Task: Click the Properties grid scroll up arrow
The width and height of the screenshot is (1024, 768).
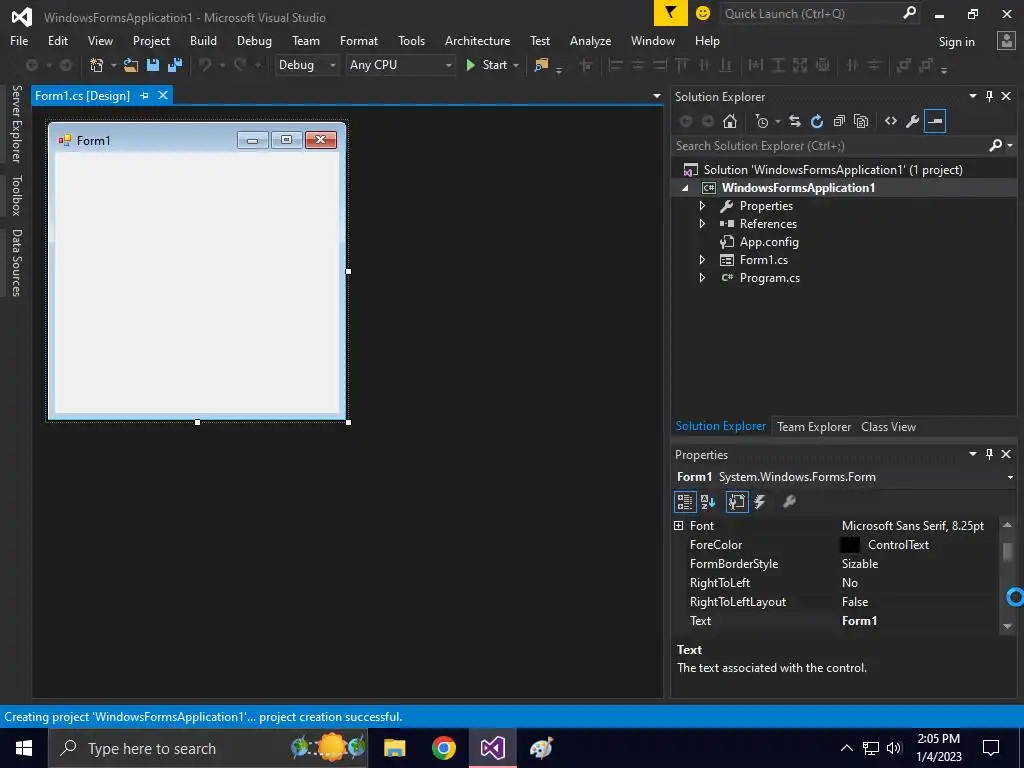Action: [1007, 525]
